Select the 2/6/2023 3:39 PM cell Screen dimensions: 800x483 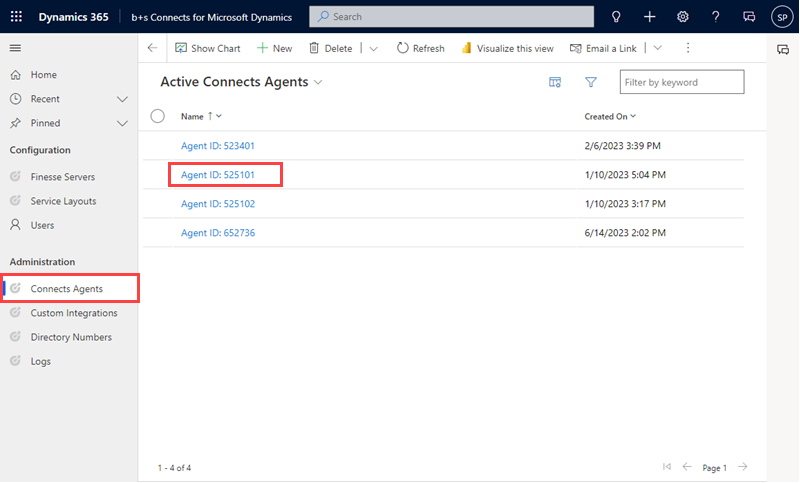(622, 146)
